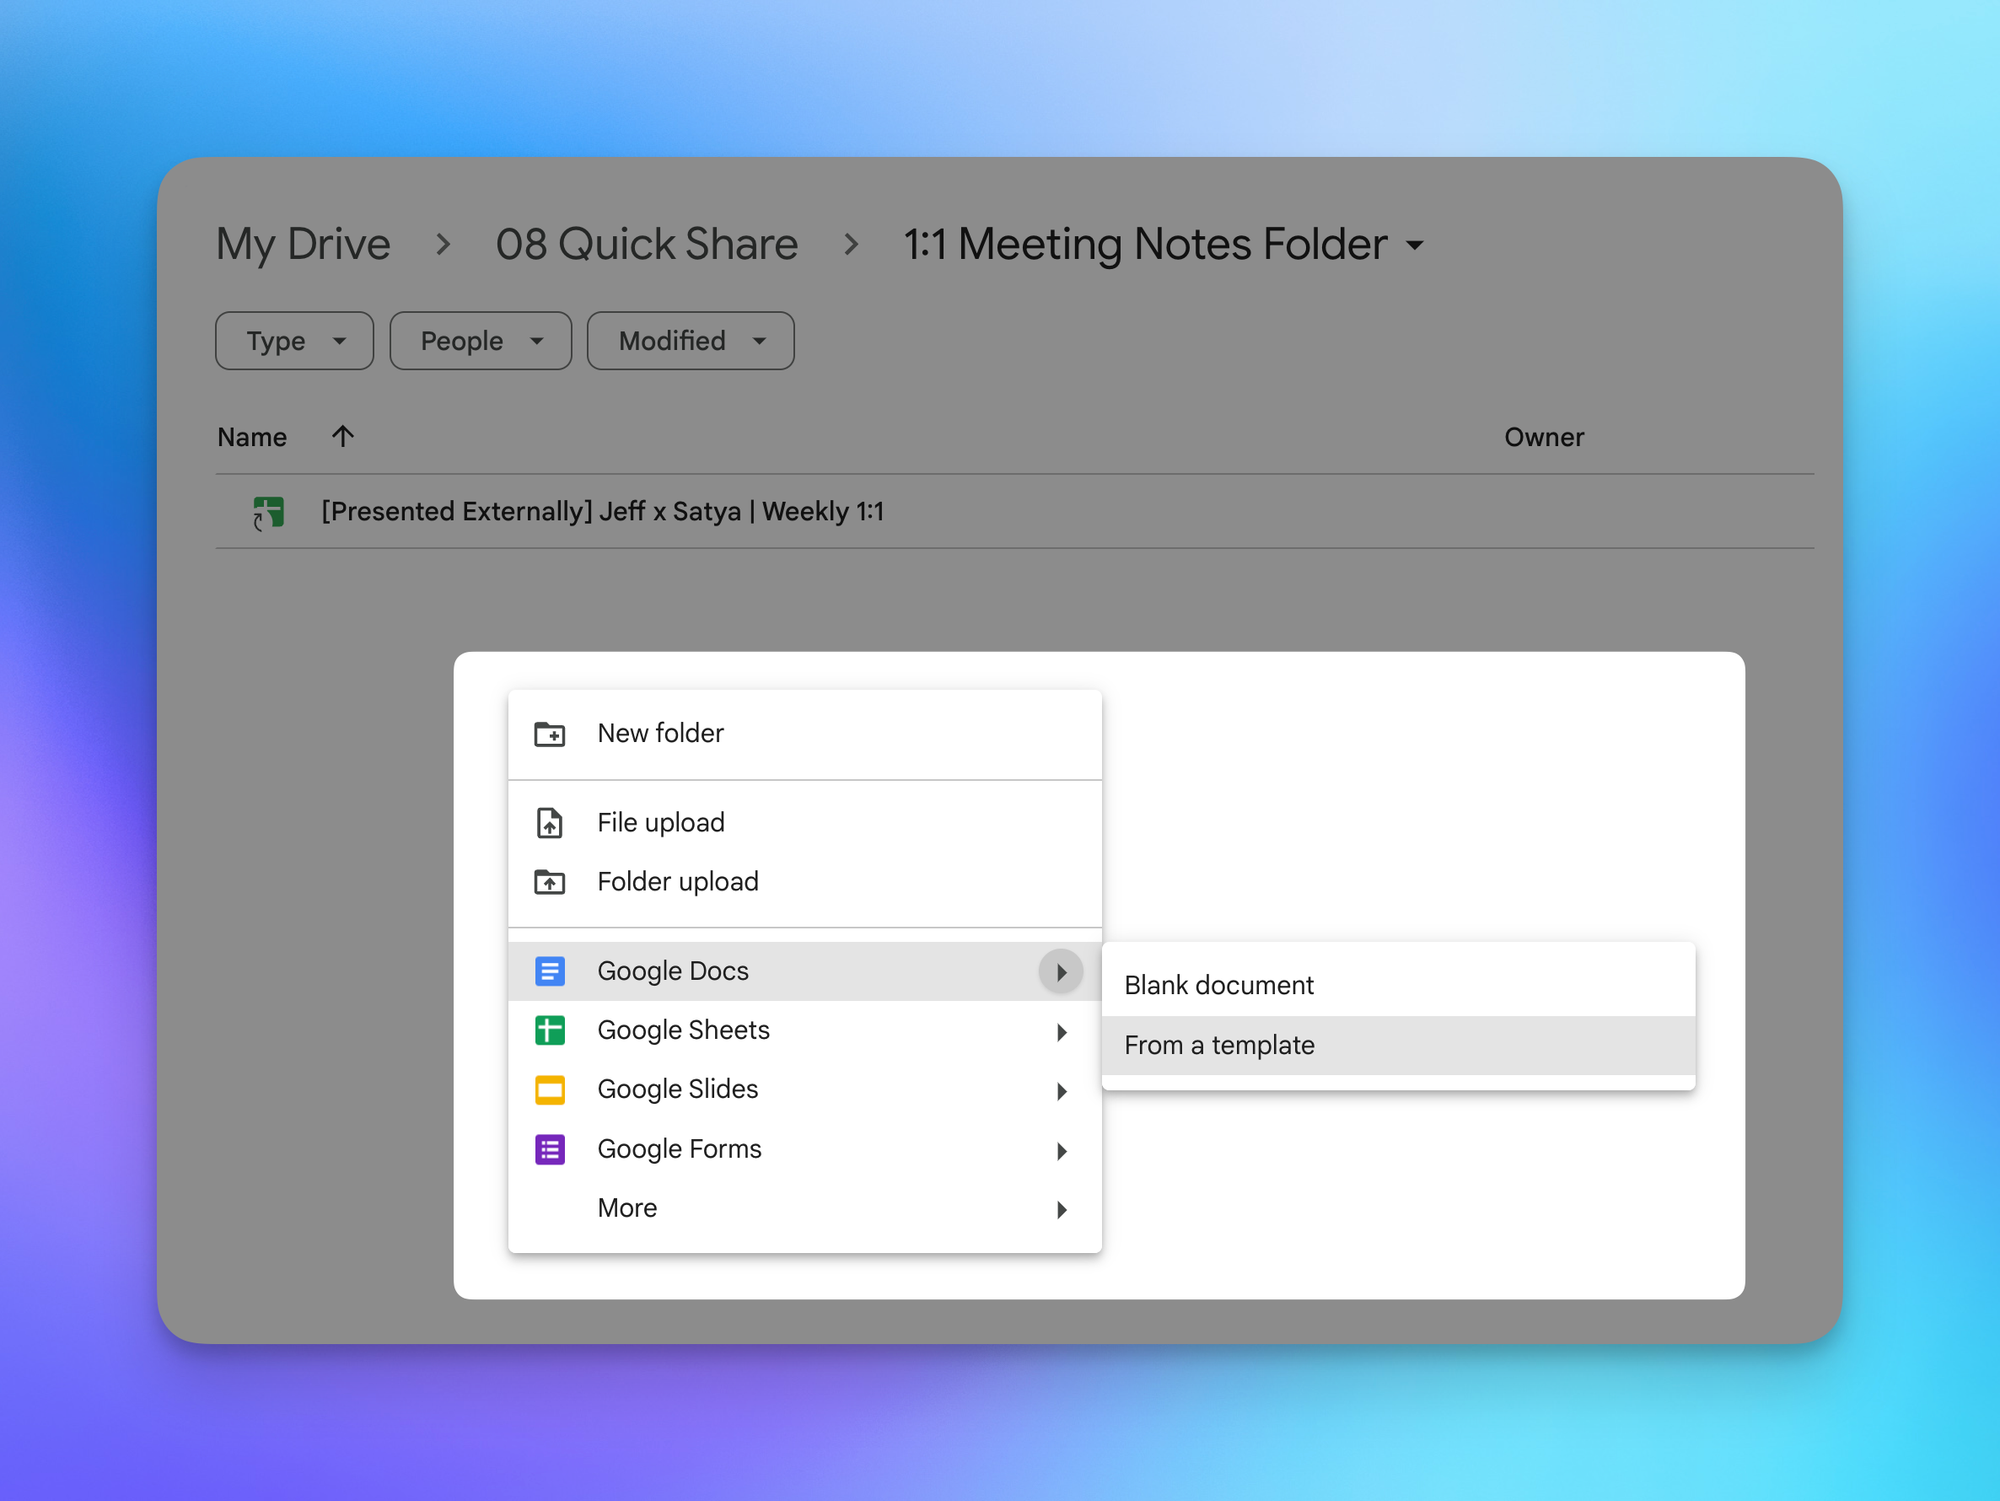Click the Folder upload icon
The image size is (2000, 1501).
pyautogui.click(x=549, y=882)
